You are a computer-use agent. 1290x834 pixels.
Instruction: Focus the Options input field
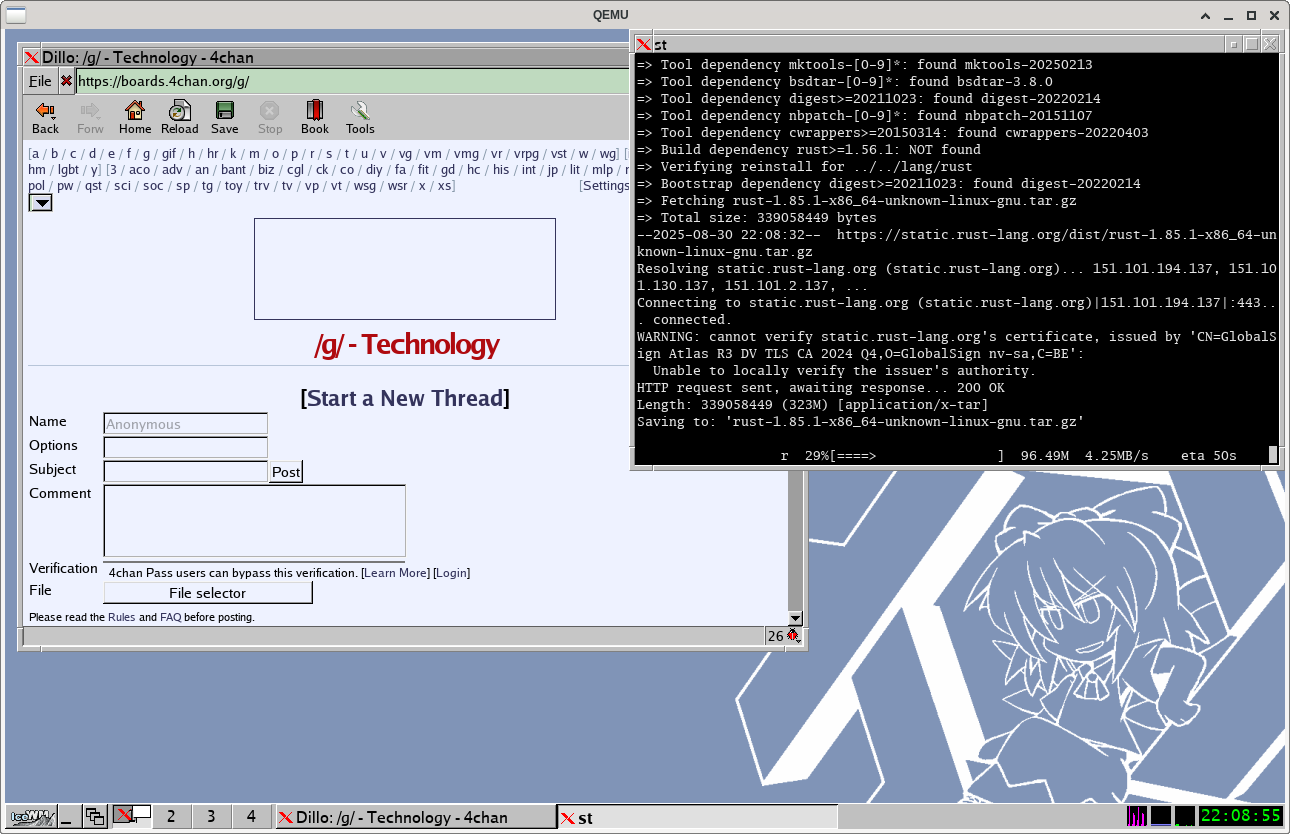click(x=186, y=447)
